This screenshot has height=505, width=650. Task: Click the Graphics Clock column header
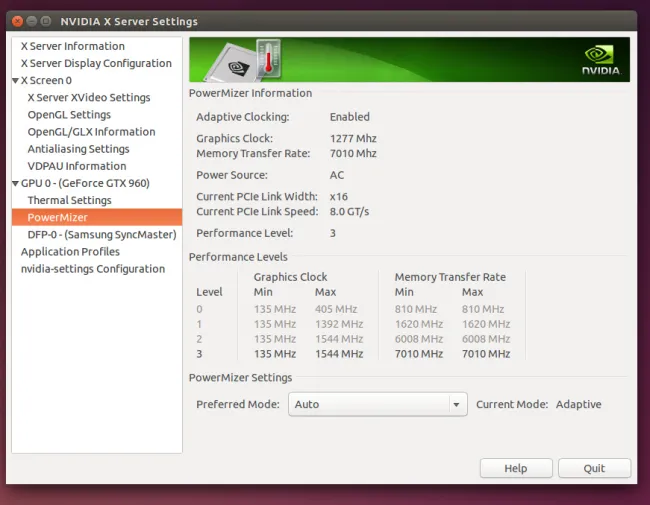pos(290,277)
